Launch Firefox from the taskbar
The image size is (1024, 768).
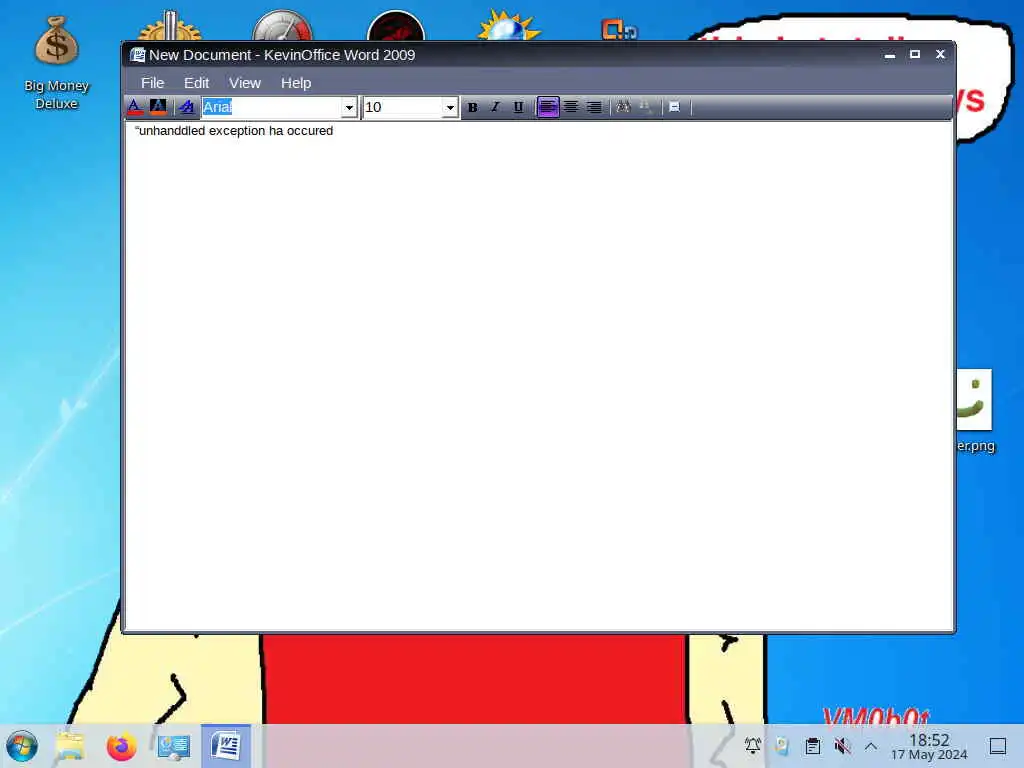coord(121,746)
